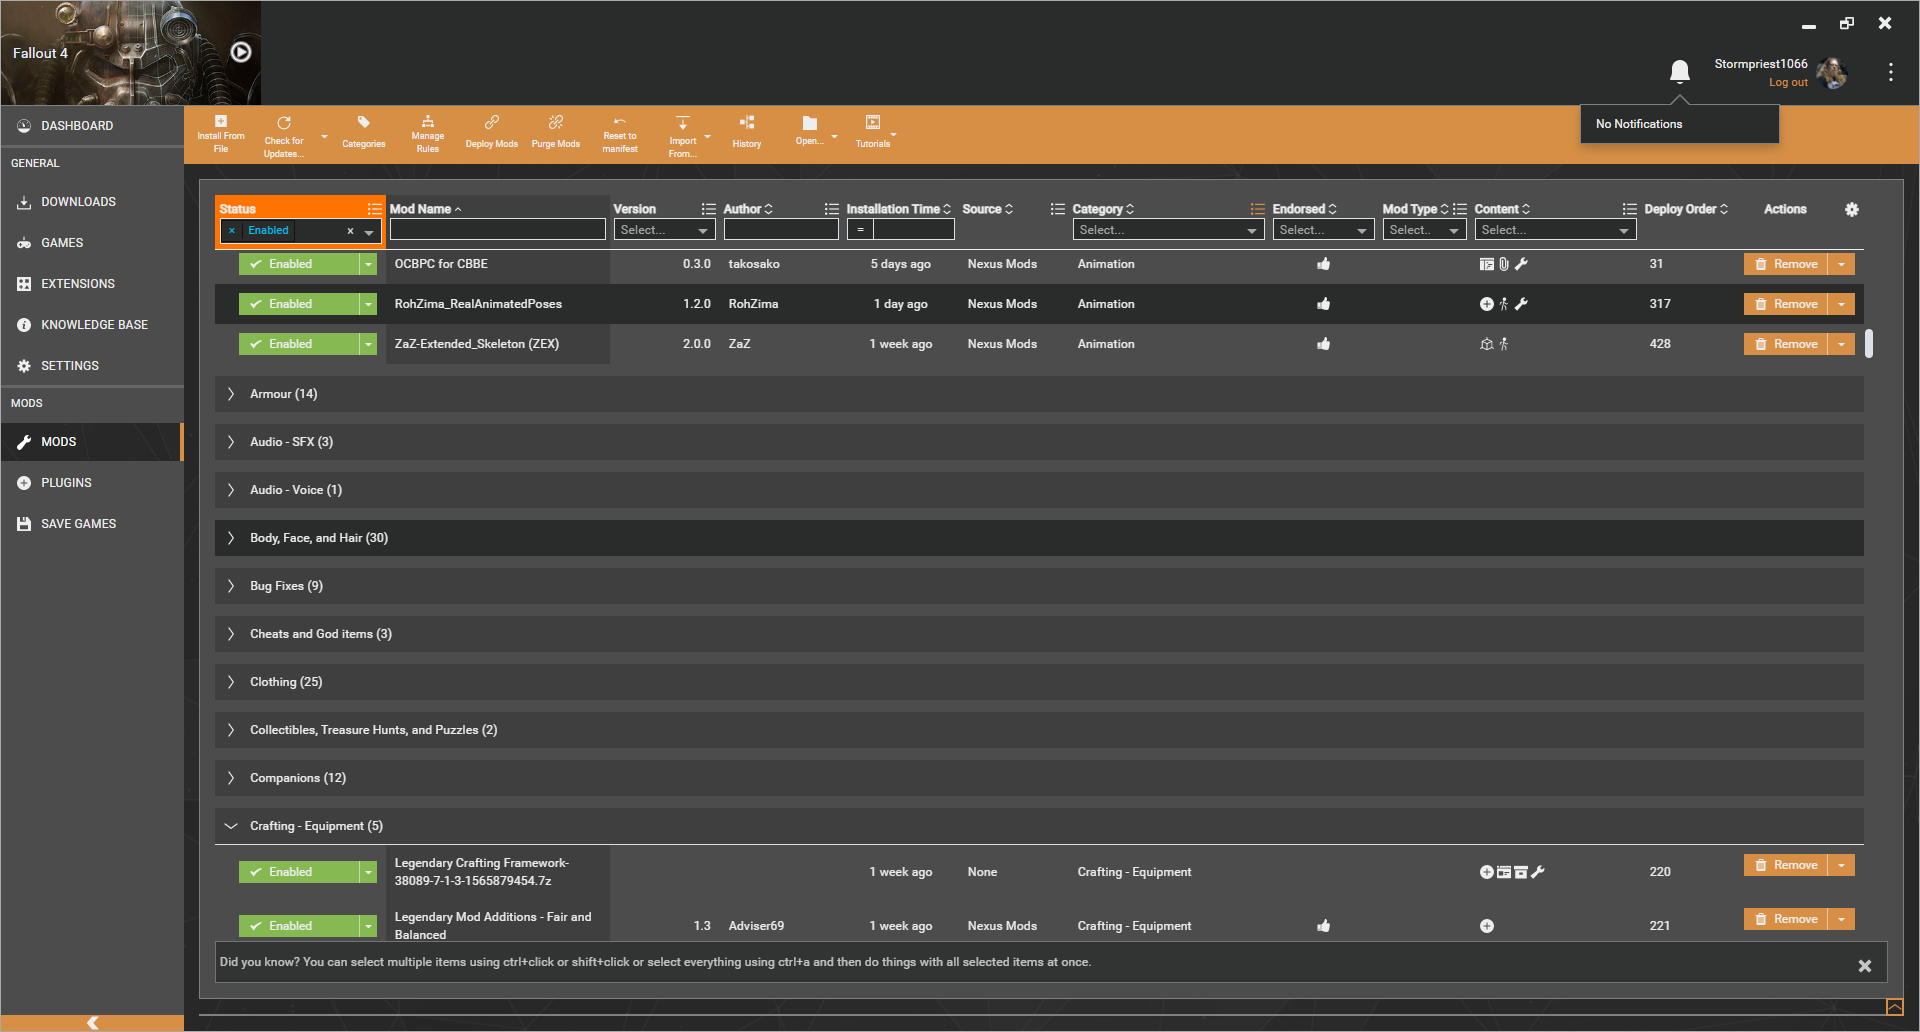Screen dimensions: 1920x1032
Task: Collapse the Crafting - Equipment group
Action: 231,826
